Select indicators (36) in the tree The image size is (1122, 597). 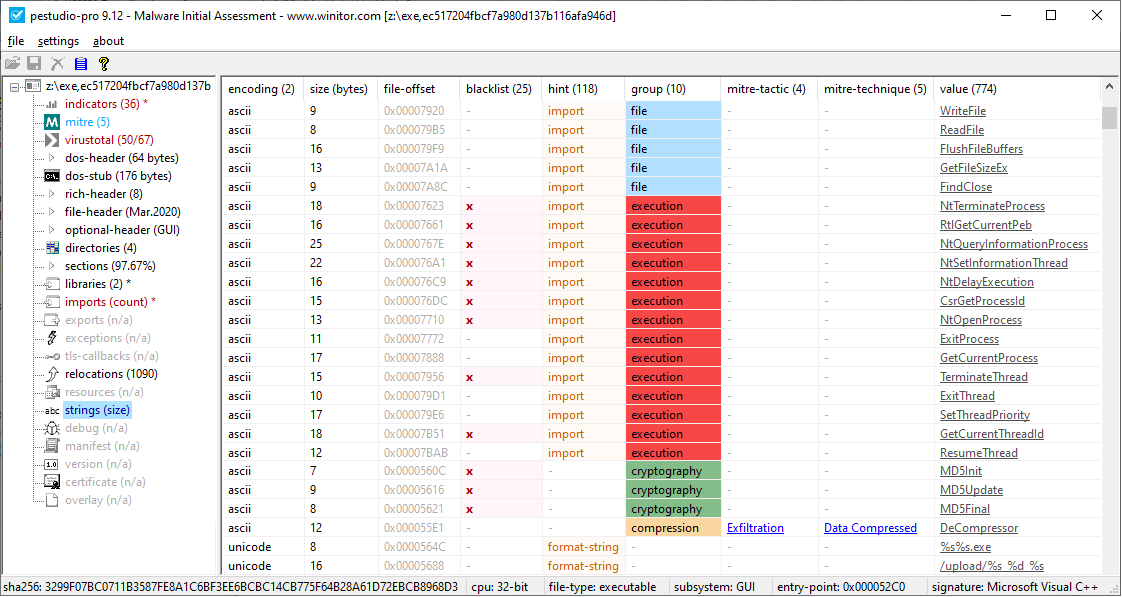(106, 104)
